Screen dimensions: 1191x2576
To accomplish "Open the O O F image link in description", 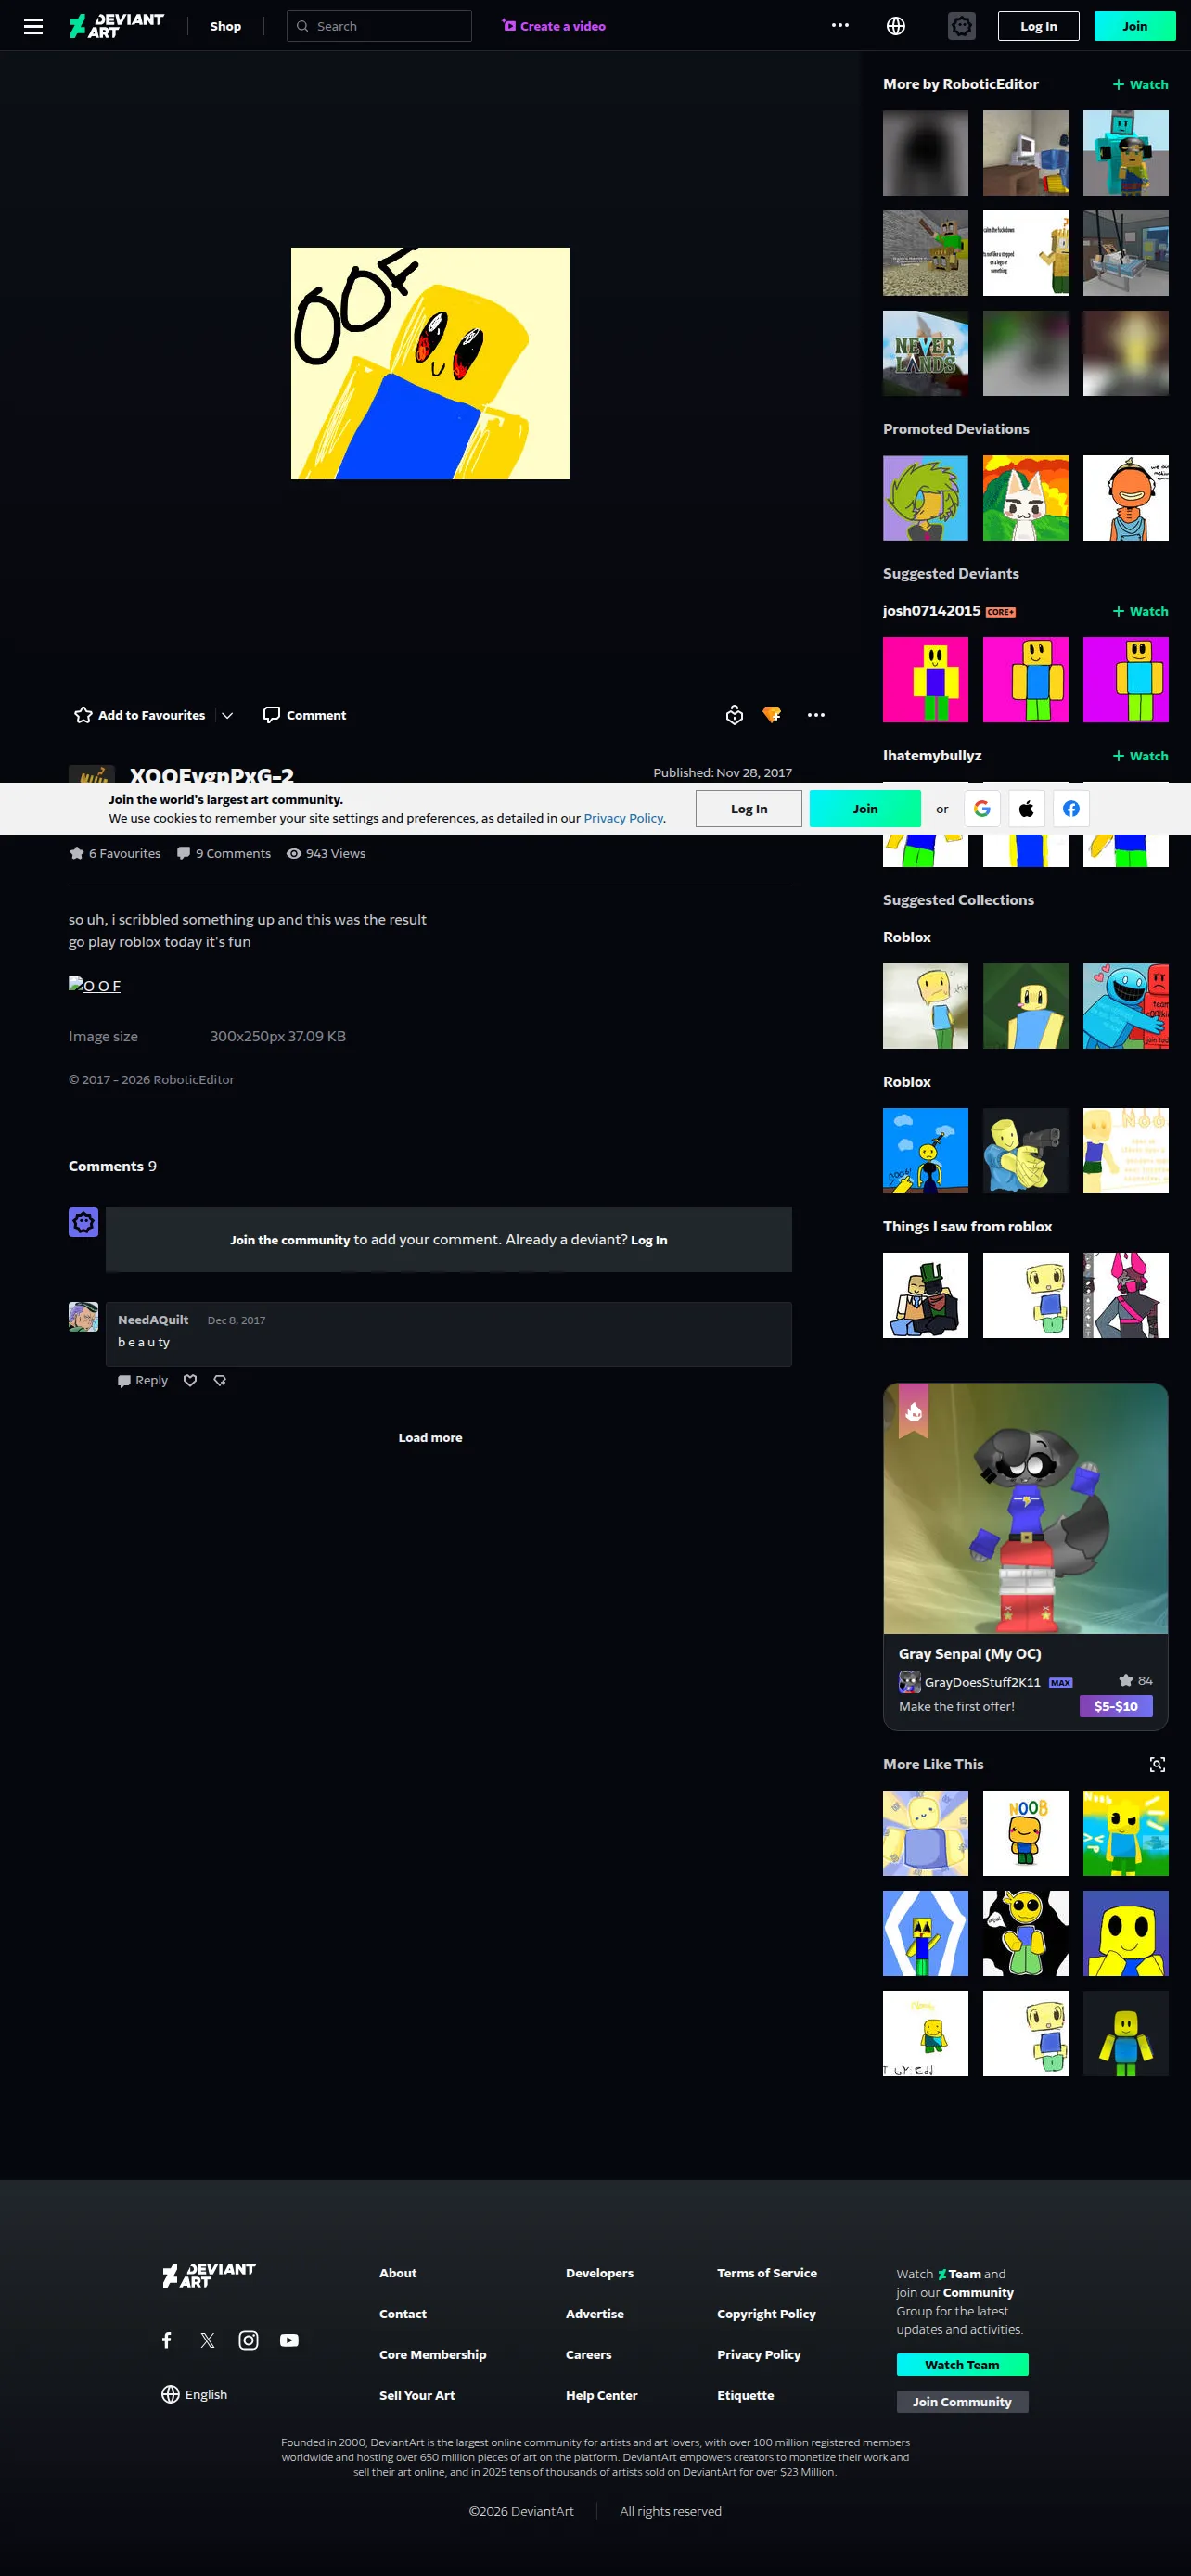I will tap(95, 986).
